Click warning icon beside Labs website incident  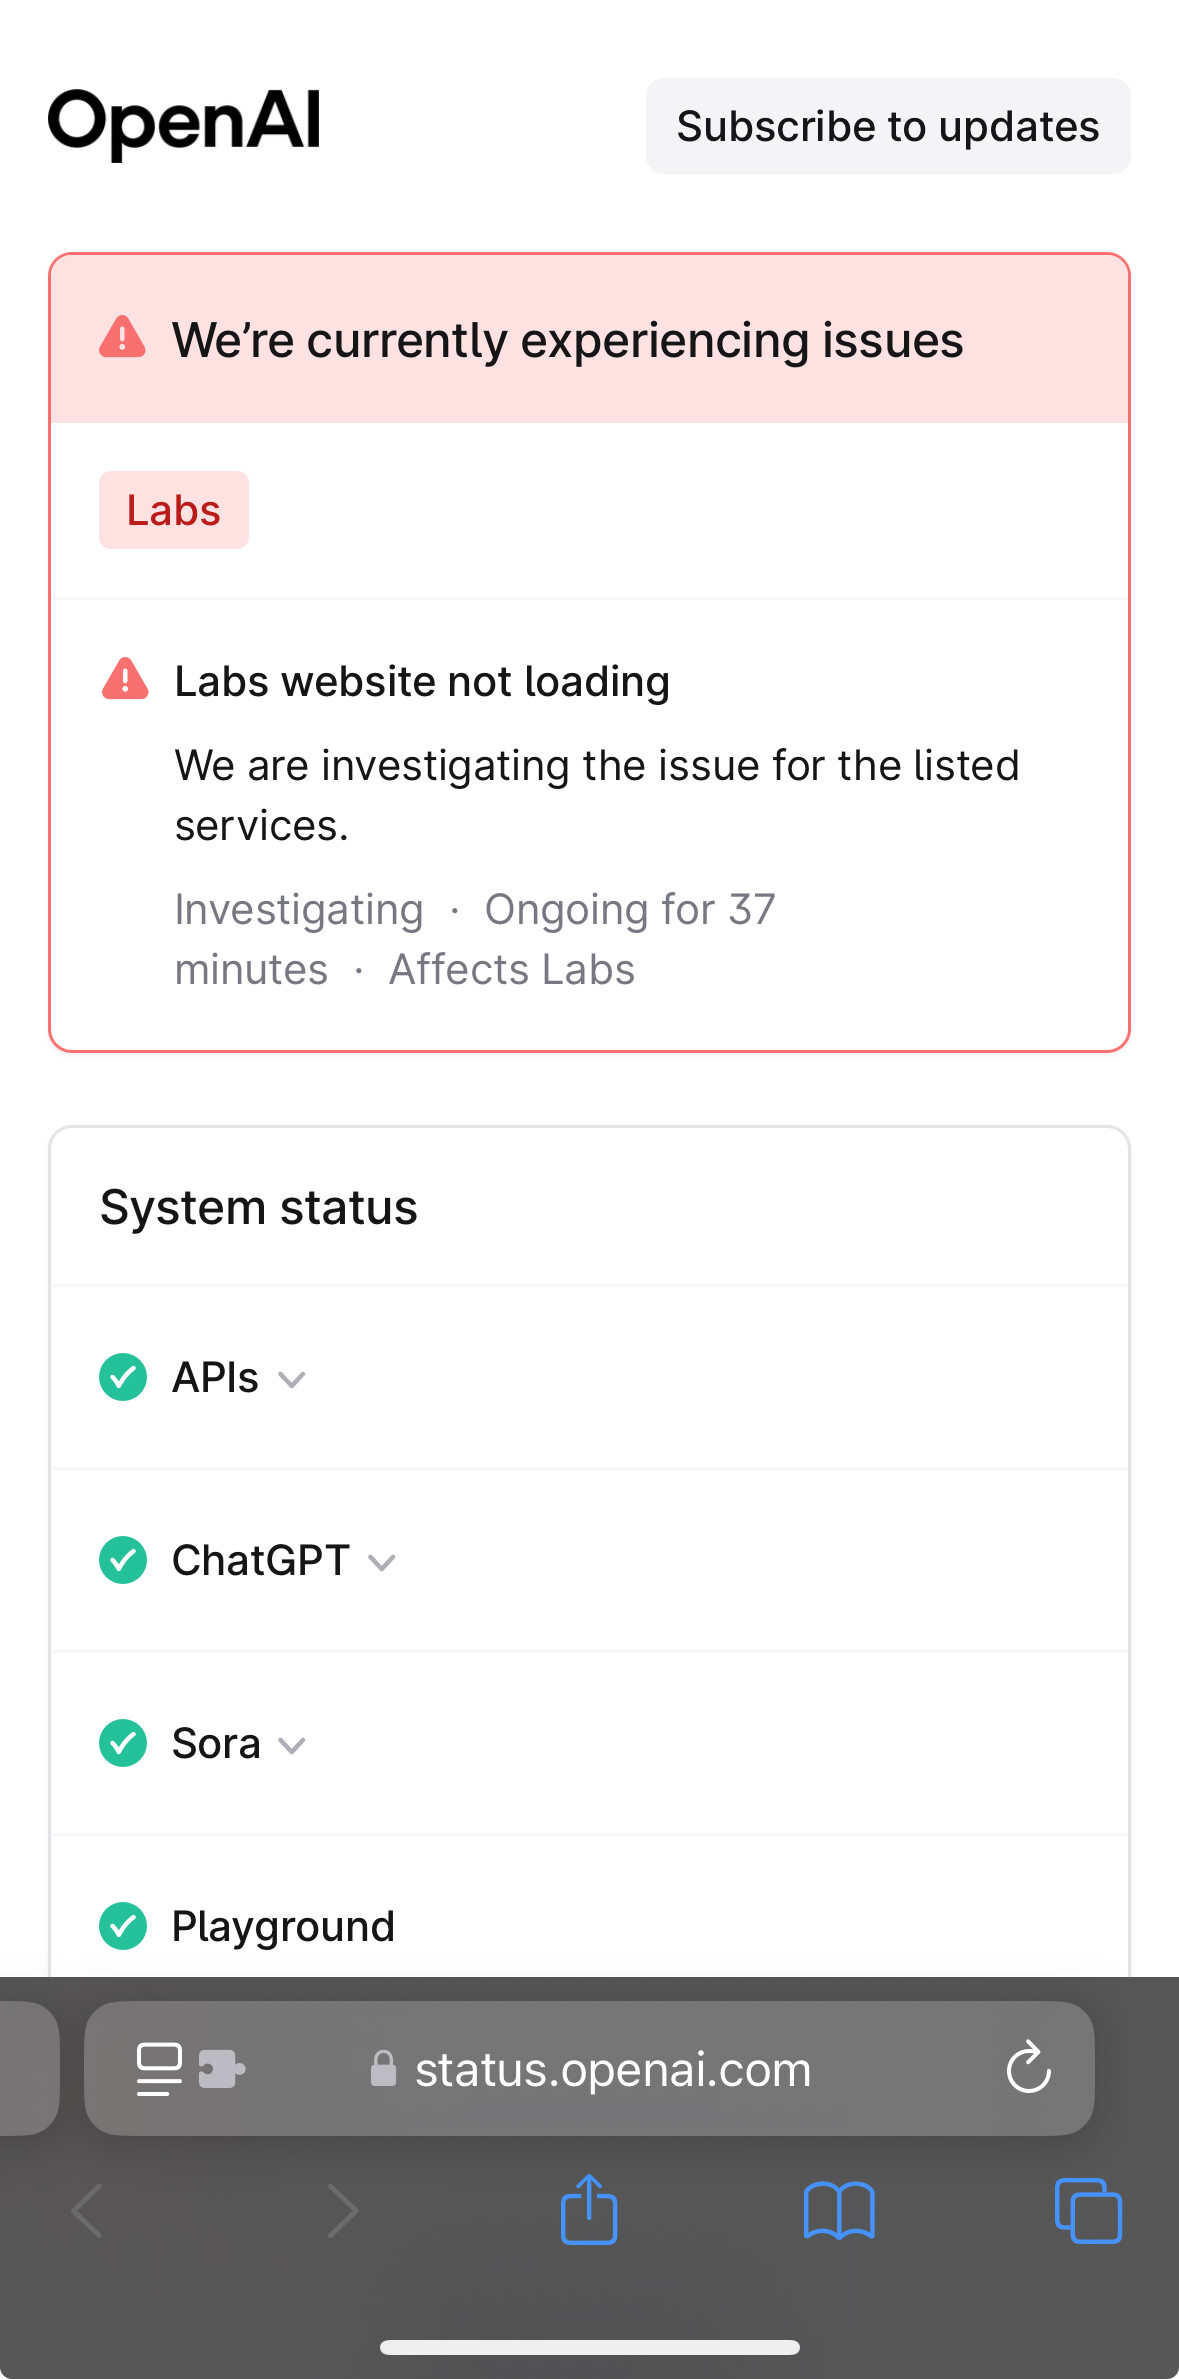click(x=125, y=680)
